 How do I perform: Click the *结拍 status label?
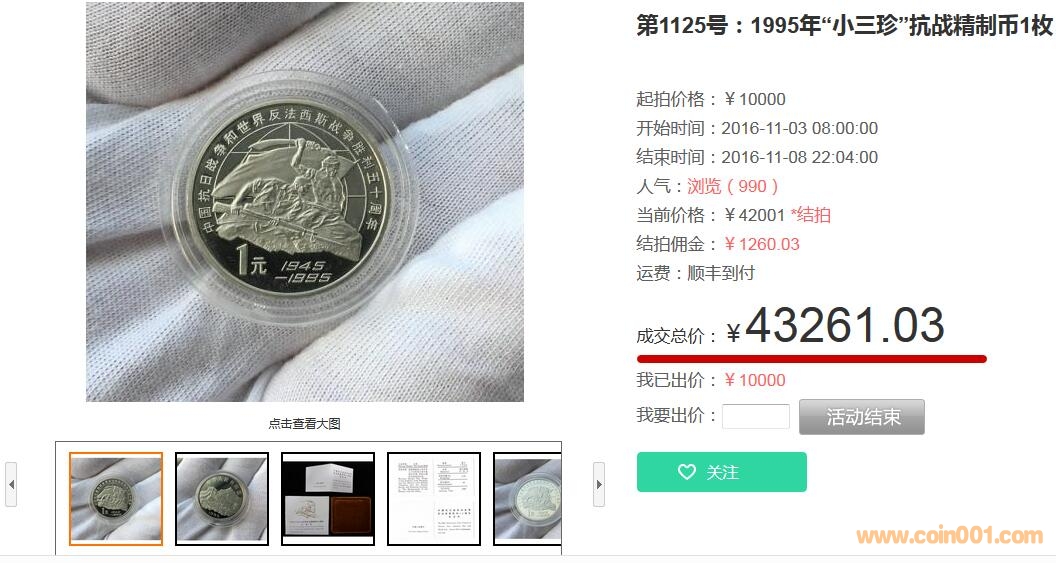[x=811, y=215]
